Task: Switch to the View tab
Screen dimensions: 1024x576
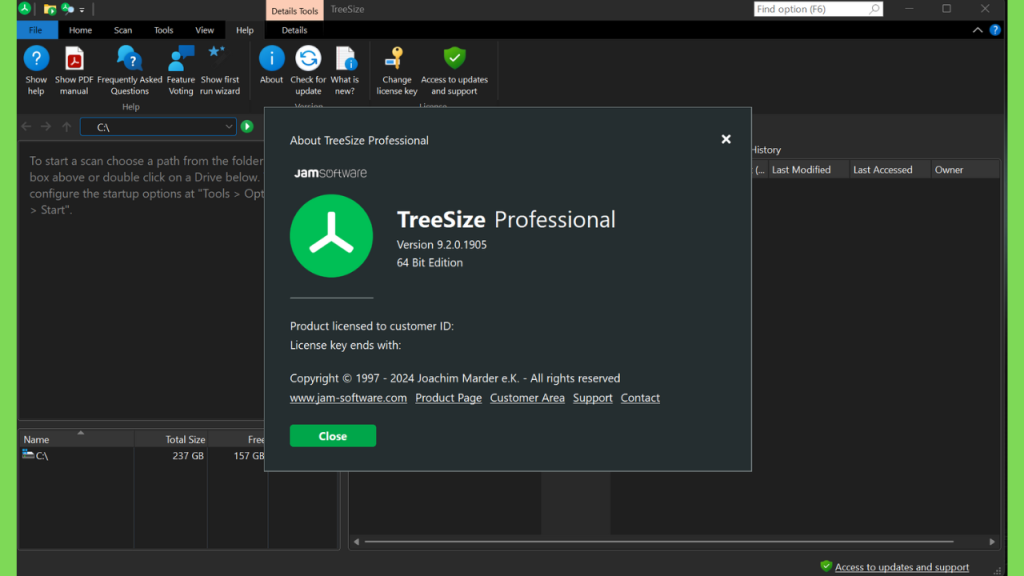Action: 204,30
